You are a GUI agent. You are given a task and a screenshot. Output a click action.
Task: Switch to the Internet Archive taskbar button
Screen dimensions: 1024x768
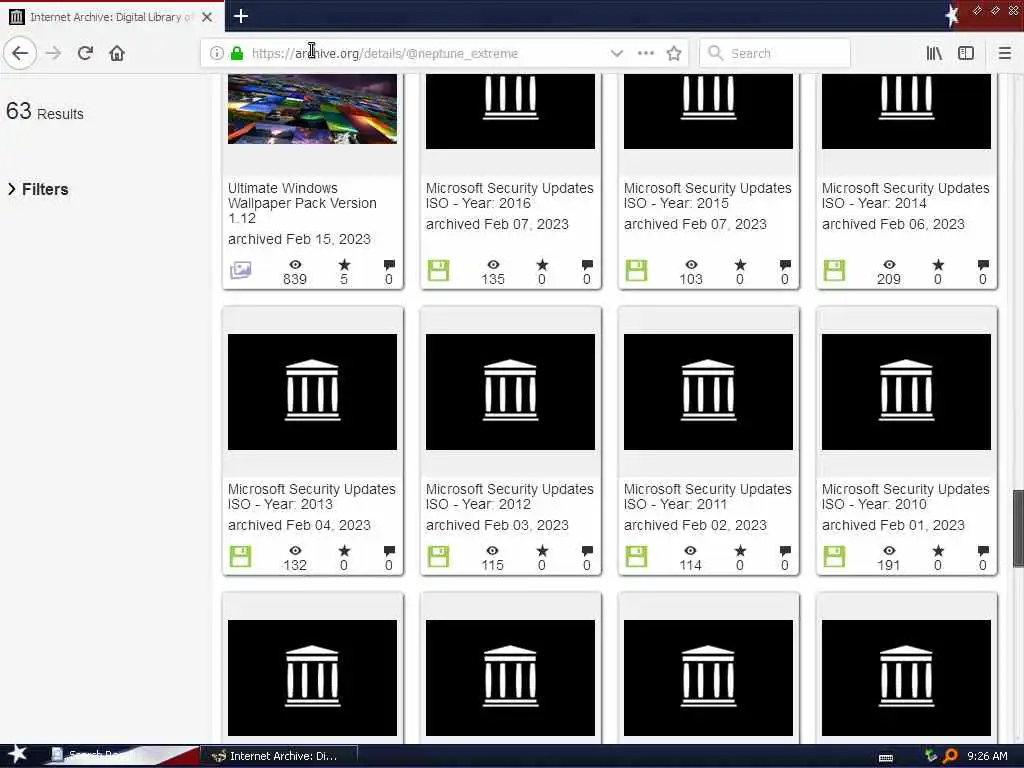pyautogui.click(x=278, y=756)
